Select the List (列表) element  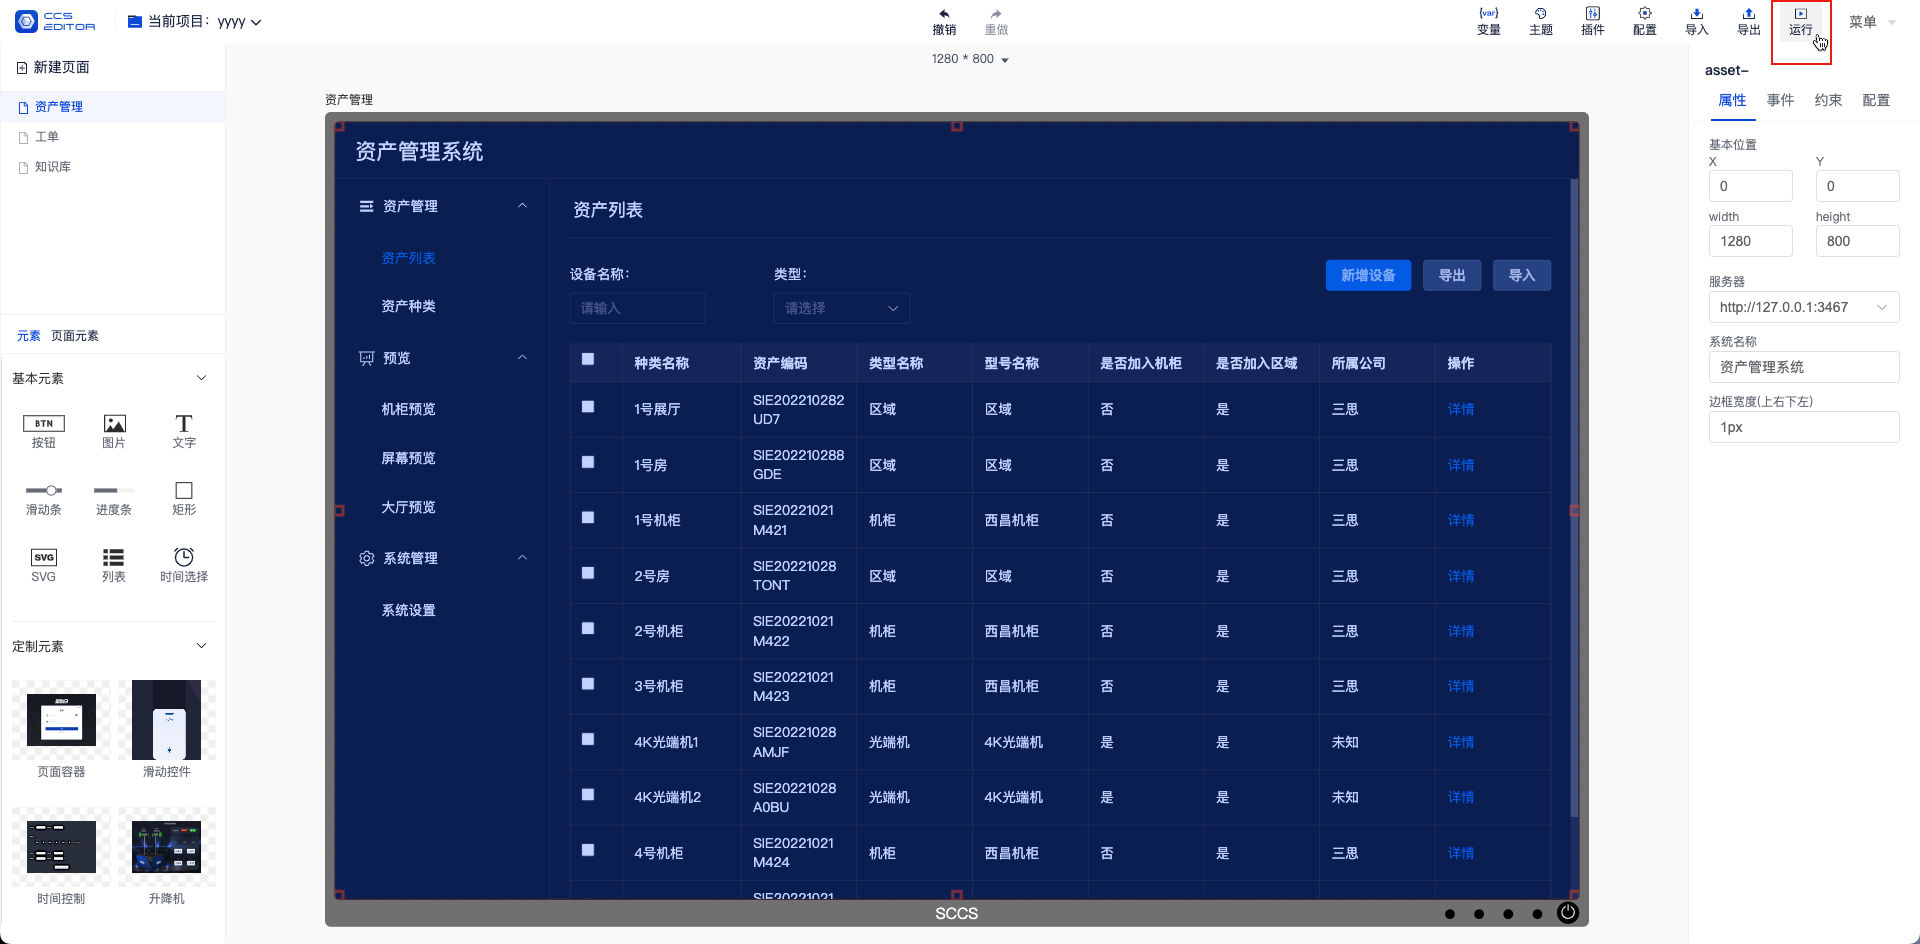coord(114,566)
